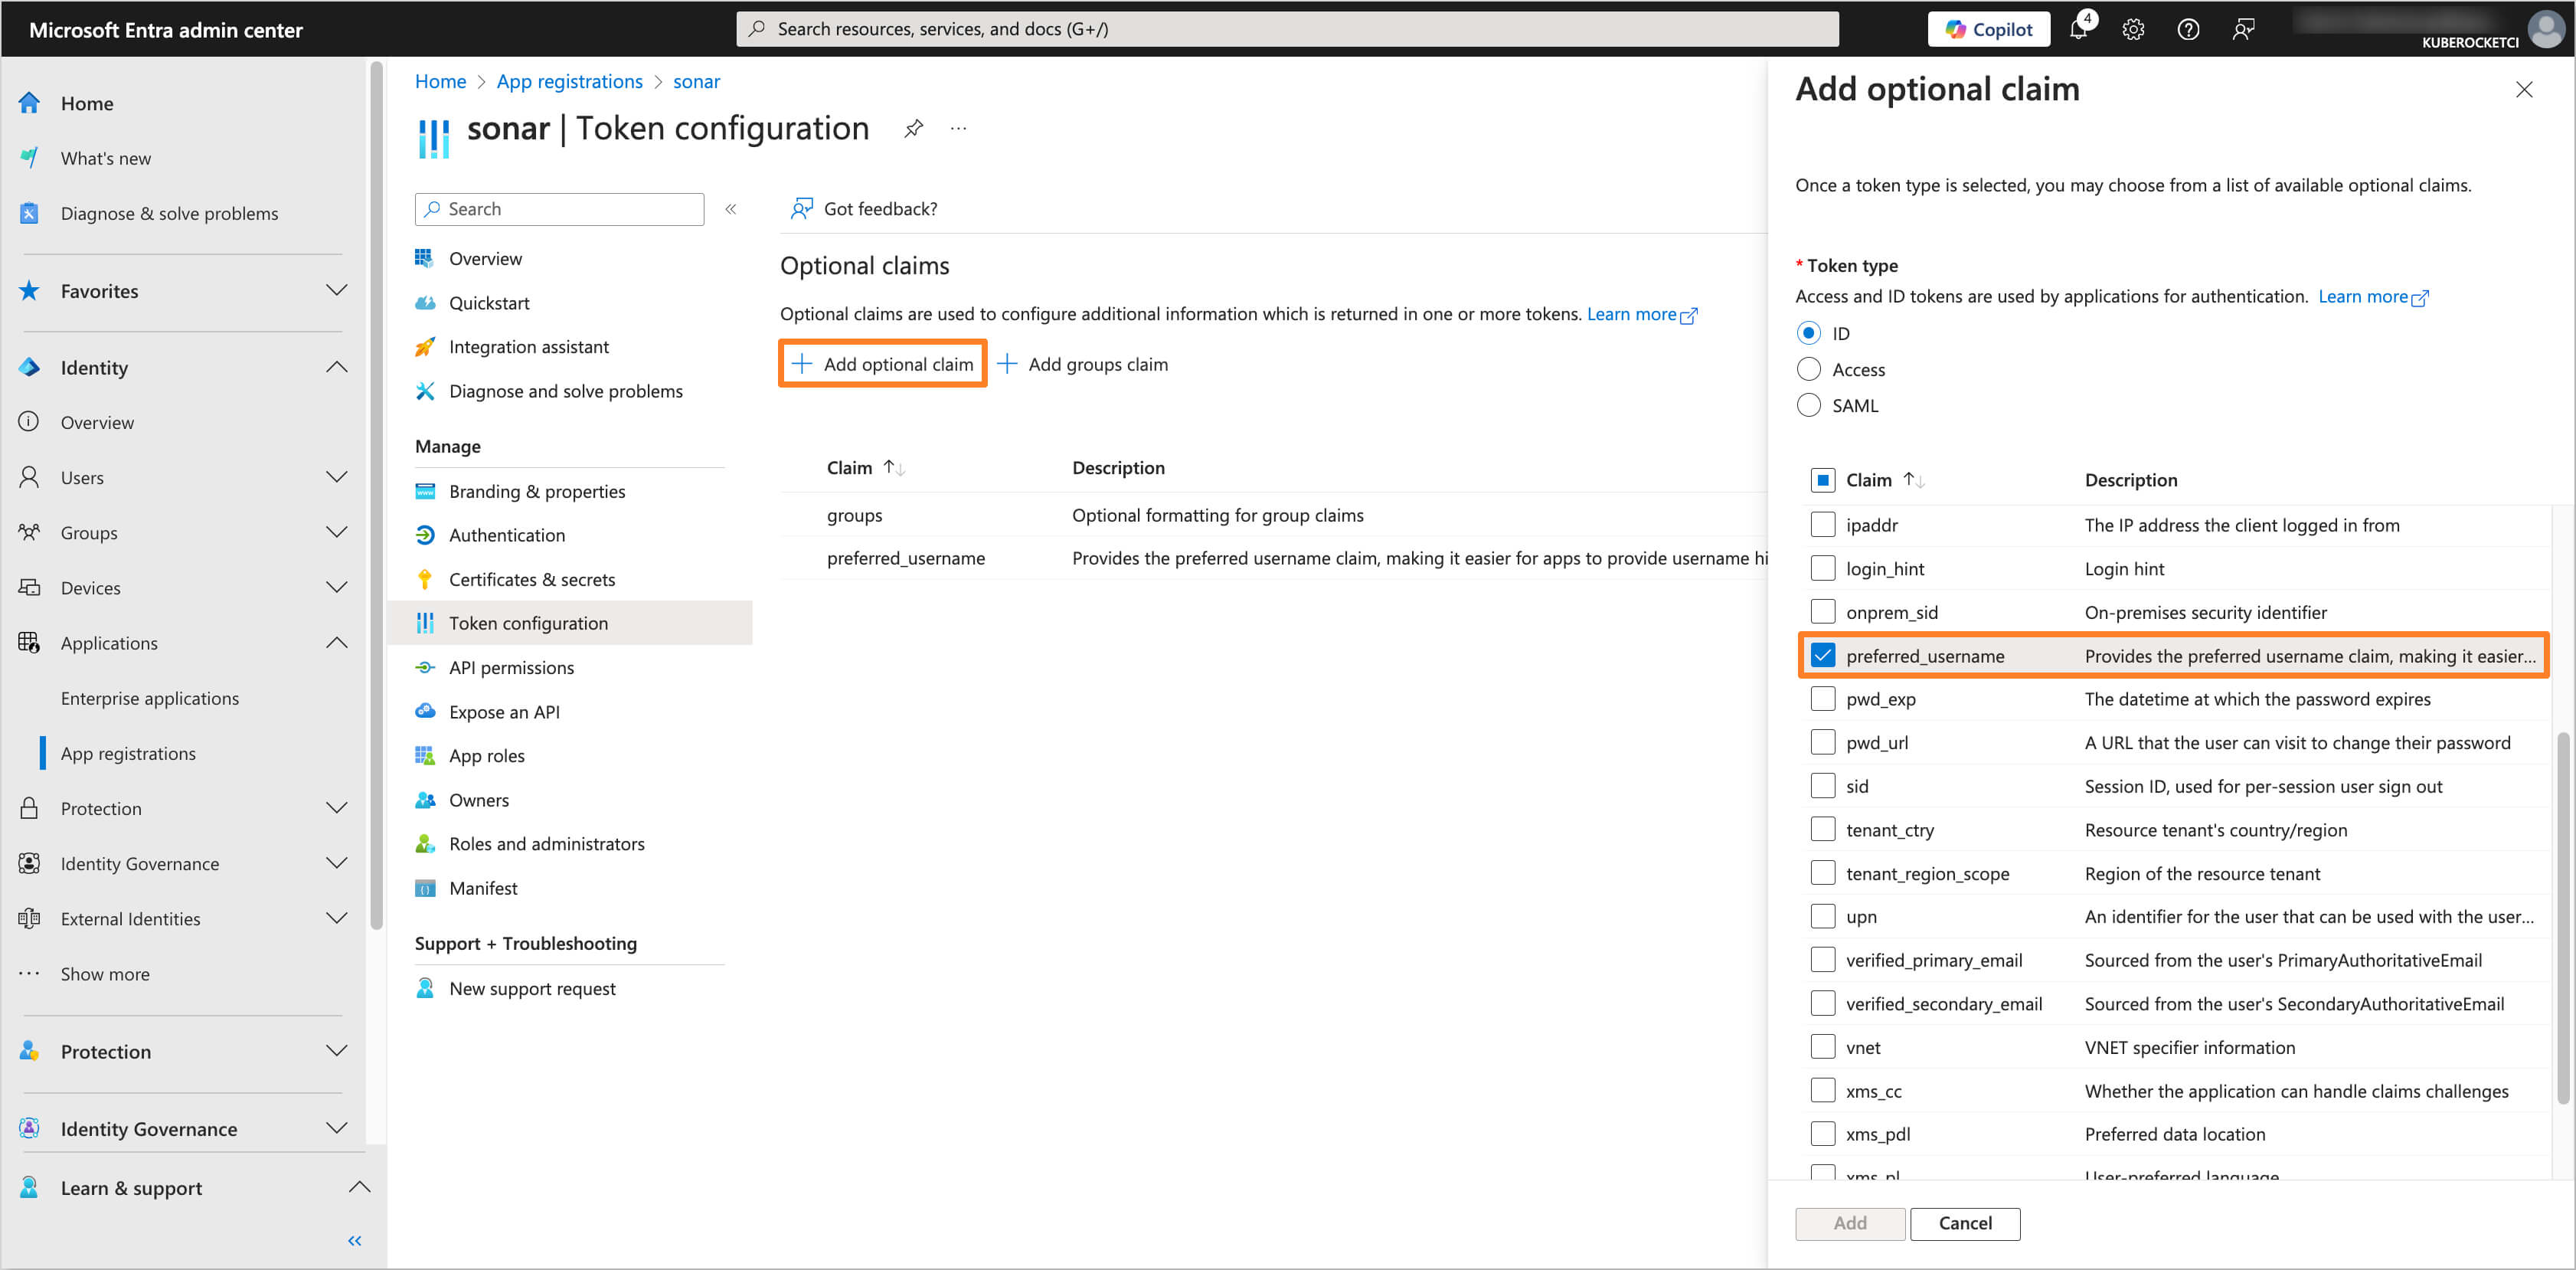Sort optional claims table by Claim column

click(x=865, y=467)
